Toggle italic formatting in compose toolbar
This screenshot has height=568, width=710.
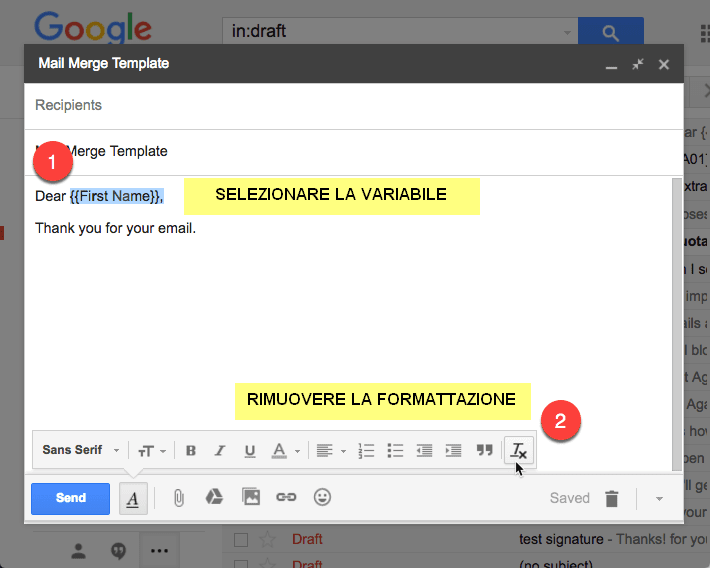tap(220, 450)
